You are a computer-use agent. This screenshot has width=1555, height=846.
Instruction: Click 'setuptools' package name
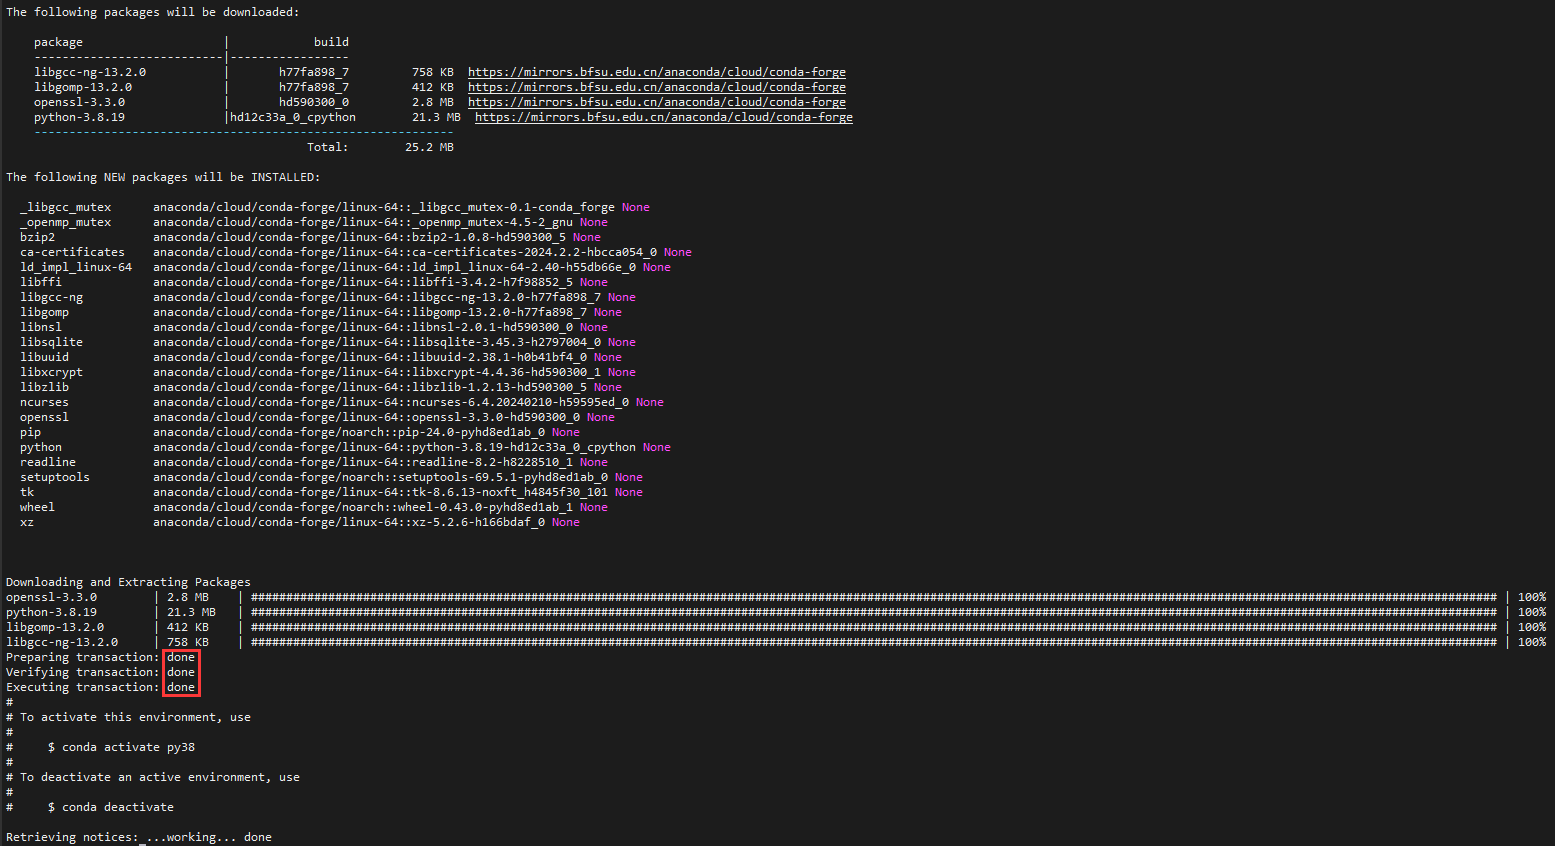click(x=55, y=477)
